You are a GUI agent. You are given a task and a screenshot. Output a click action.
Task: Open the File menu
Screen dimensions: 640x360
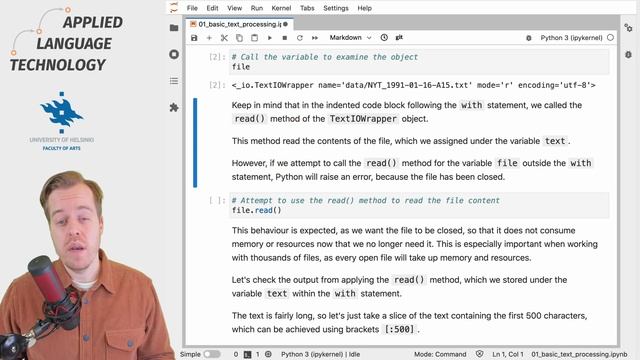pyautogui.click(x=192, y=8)
